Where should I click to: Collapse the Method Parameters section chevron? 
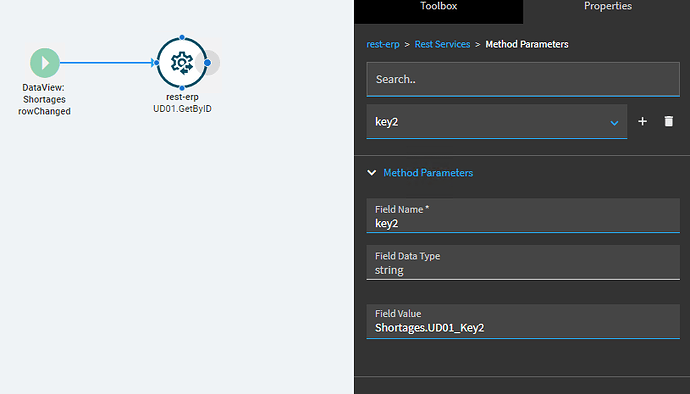(x=371, y=173)
